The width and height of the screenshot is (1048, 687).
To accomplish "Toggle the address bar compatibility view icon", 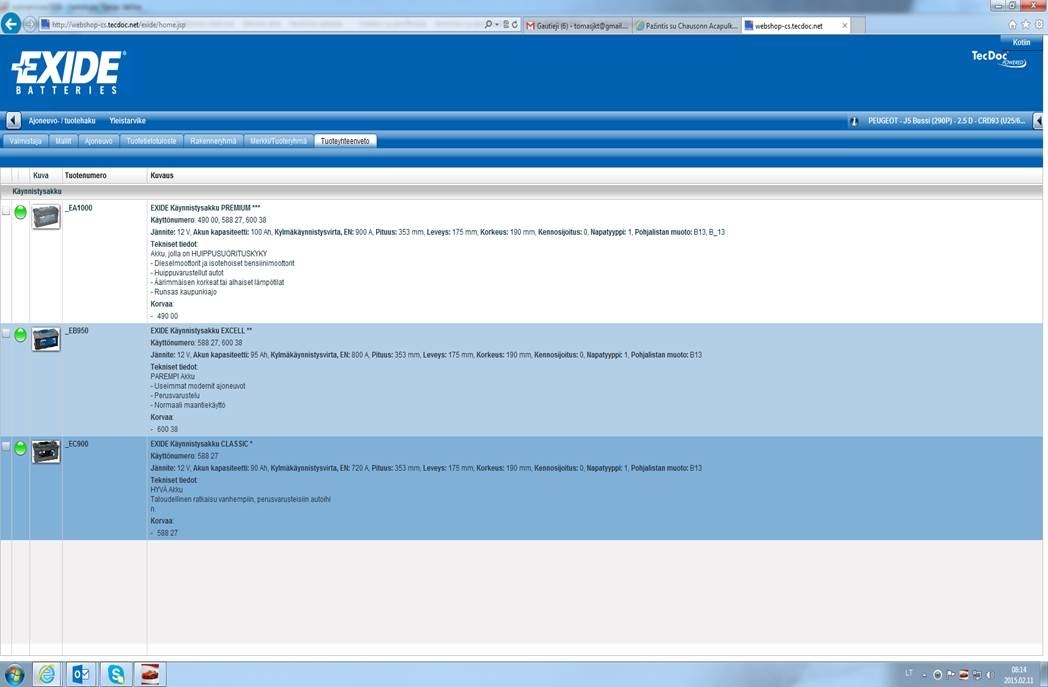I will (x=506, y=25).
